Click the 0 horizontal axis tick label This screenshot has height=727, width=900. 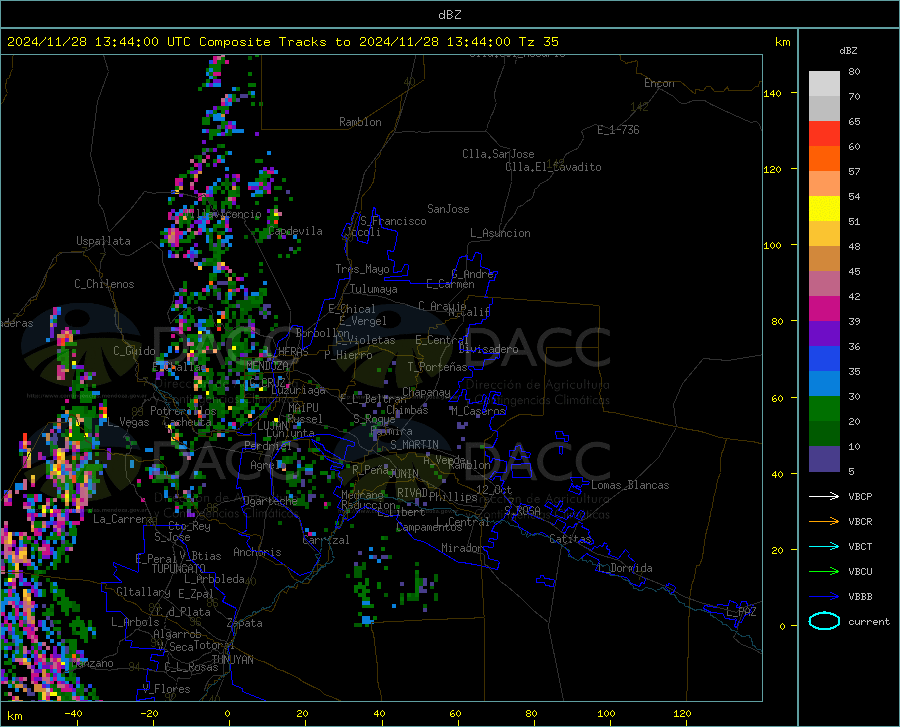228,713
